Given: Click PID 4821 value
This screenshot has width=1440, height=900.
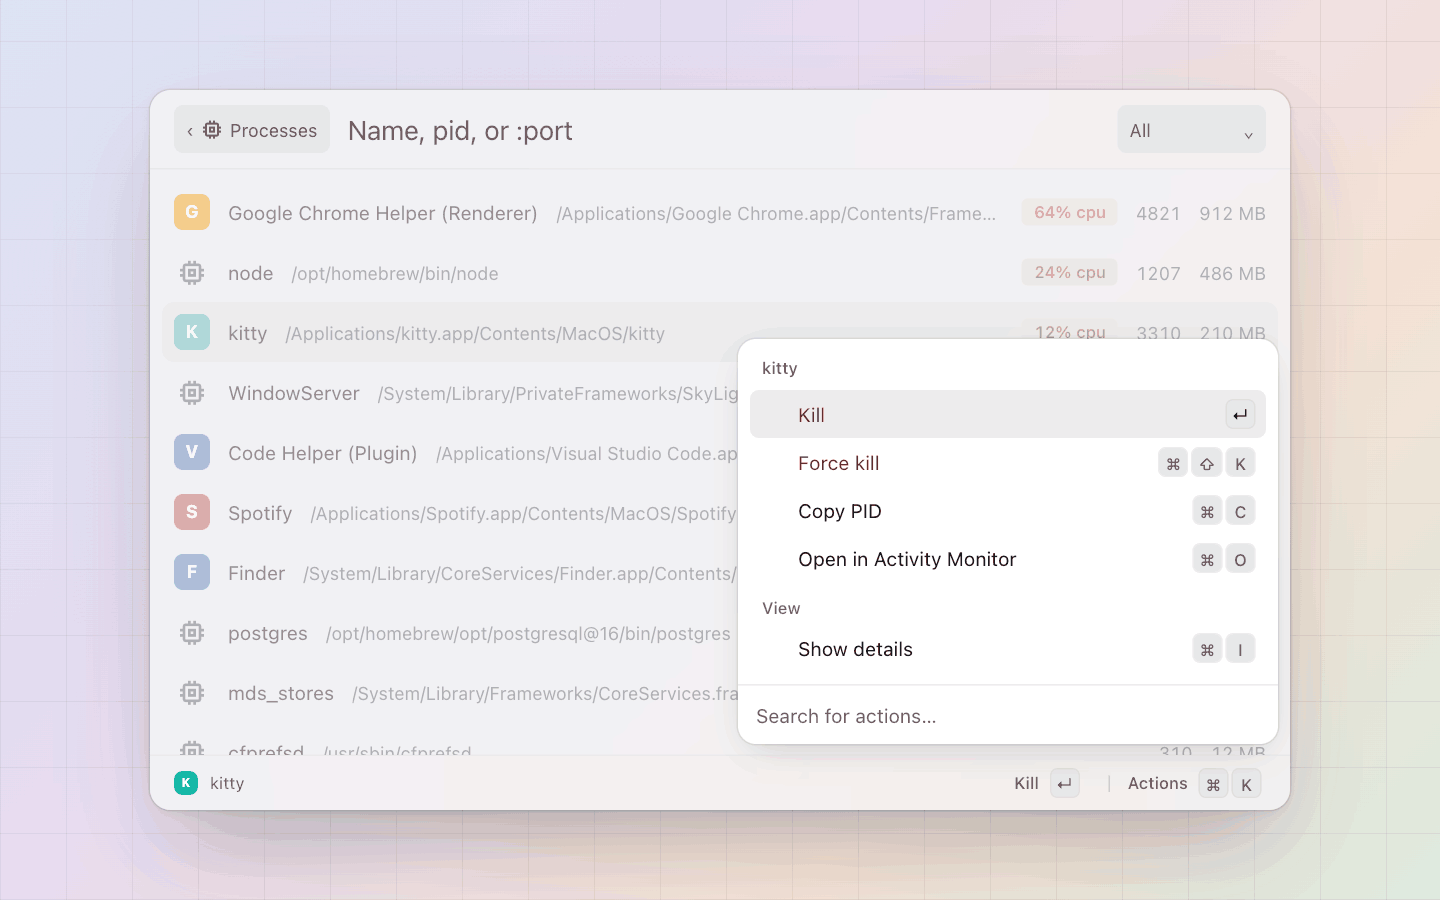Looking at the screenshot, I should click(1158, 213).
